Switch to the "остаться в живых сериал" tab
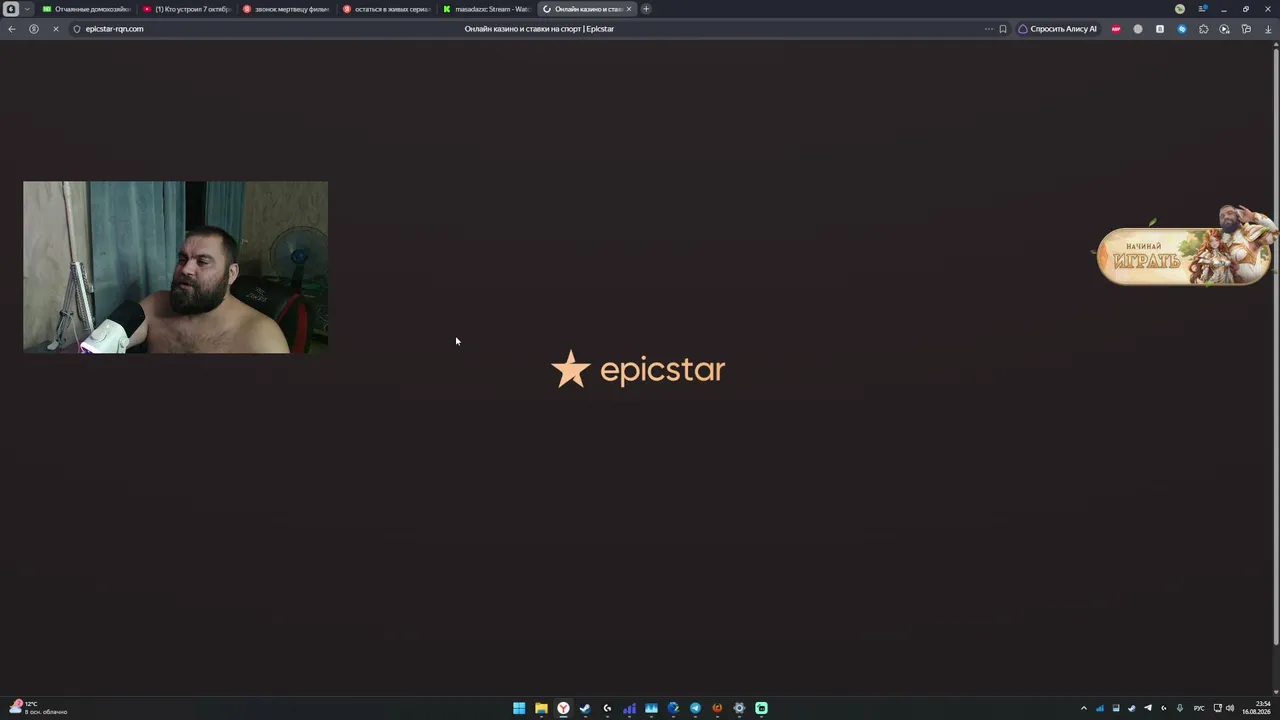Viewport: 1280px width, 720px height. (x=387, y=9)
